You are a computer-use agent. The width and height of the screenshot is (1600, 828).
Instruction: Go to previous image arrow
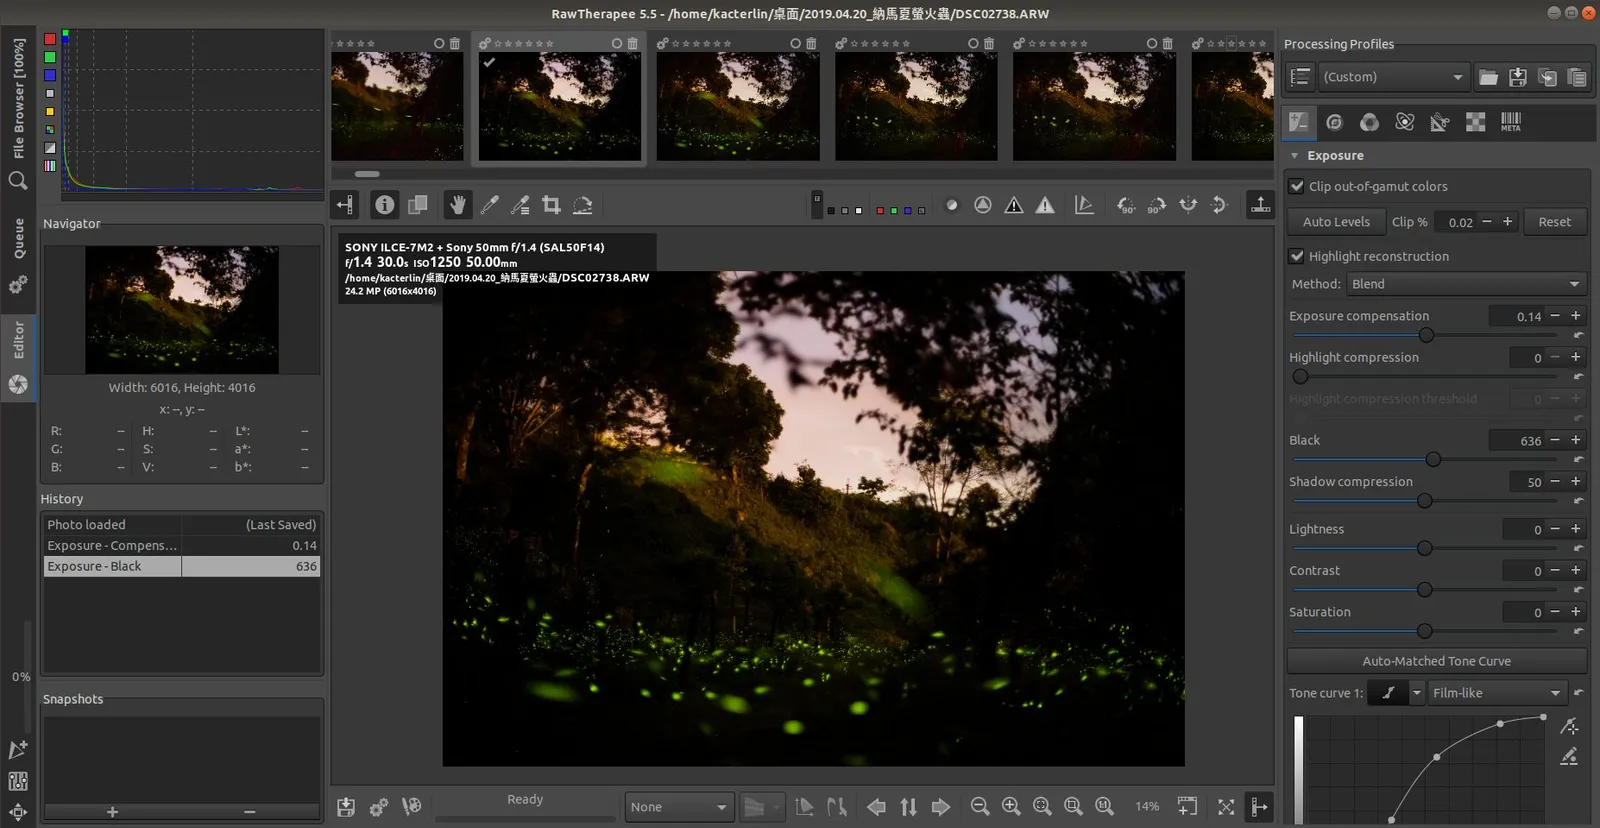(x=876, y=807)
